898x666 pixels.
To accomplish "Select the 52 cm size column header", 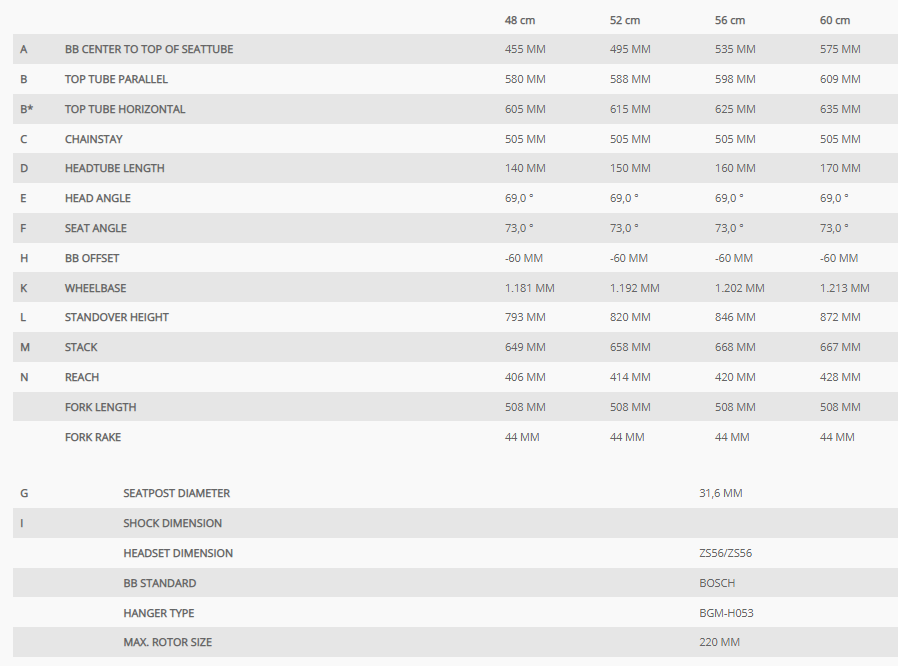I will [x=625, y=20].
